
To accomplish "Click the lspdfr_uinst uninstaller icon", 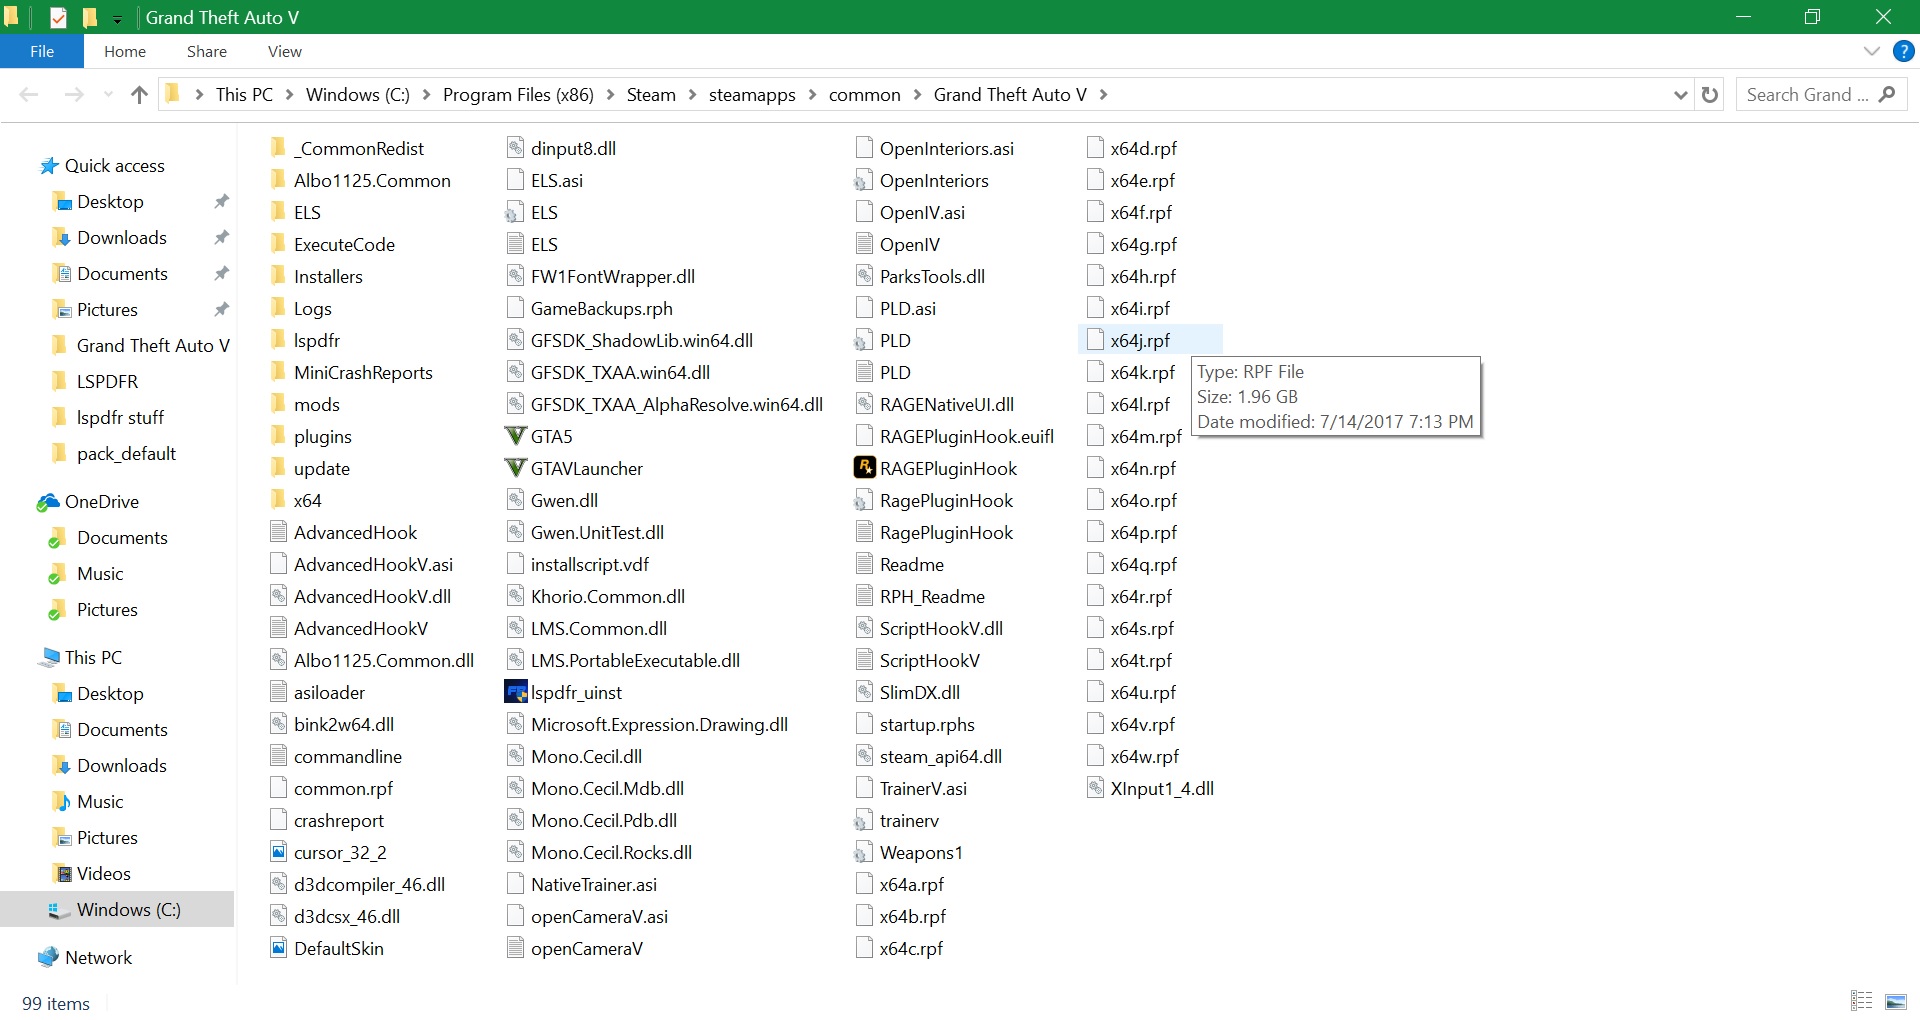I will pyautogui.click(x=515, y=692).
